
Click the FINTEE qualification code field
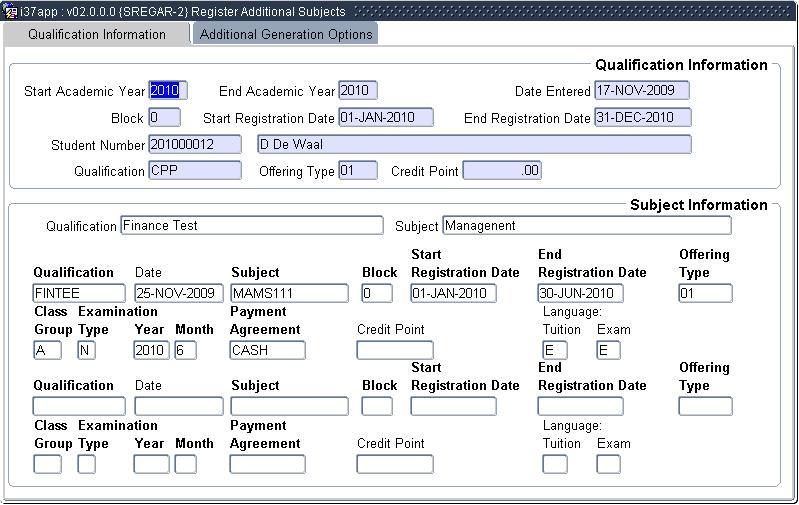[79, 294]
